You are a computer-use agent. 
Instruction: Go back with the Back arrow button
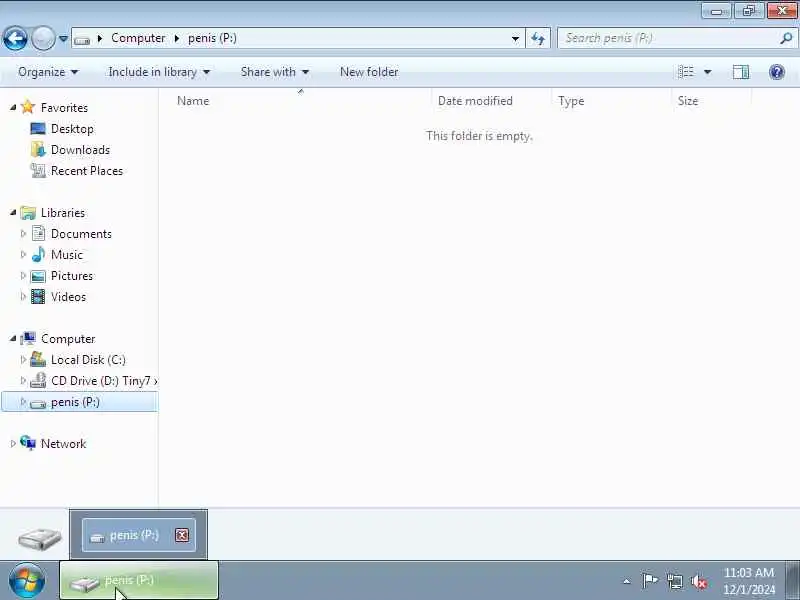point(15,38)
